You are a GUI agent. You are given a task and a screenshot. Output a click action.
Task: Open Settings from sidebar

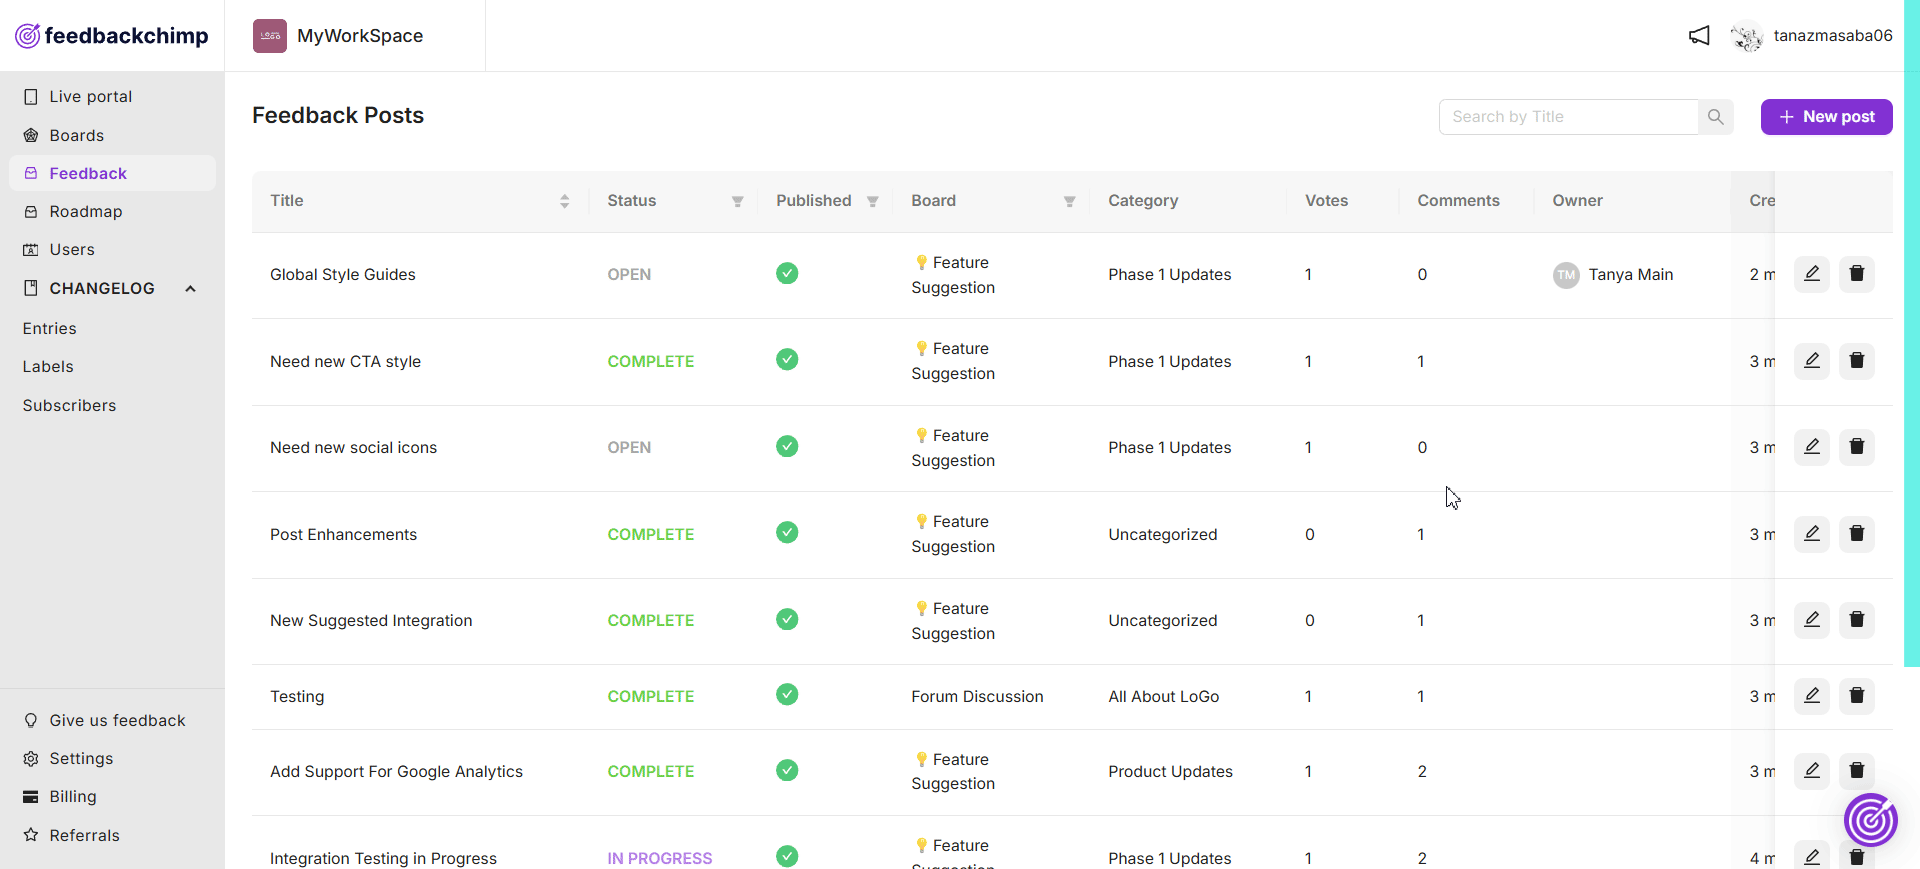point(112,758)
